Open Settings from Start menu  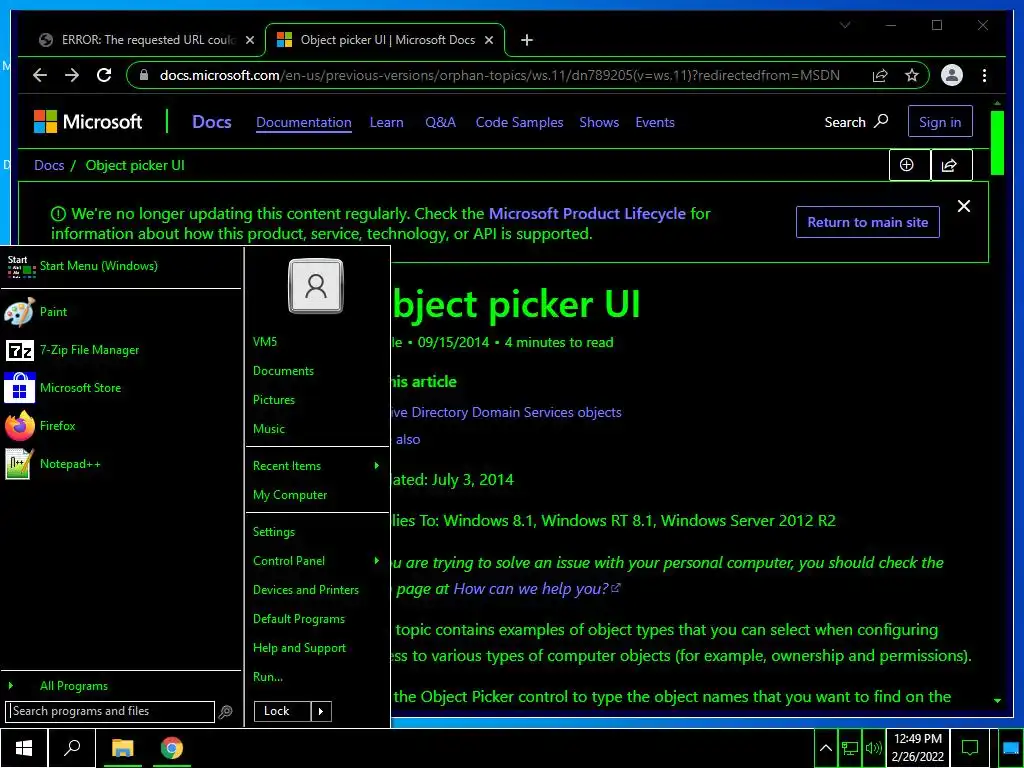pyautogui.click(x=274, y=532)
